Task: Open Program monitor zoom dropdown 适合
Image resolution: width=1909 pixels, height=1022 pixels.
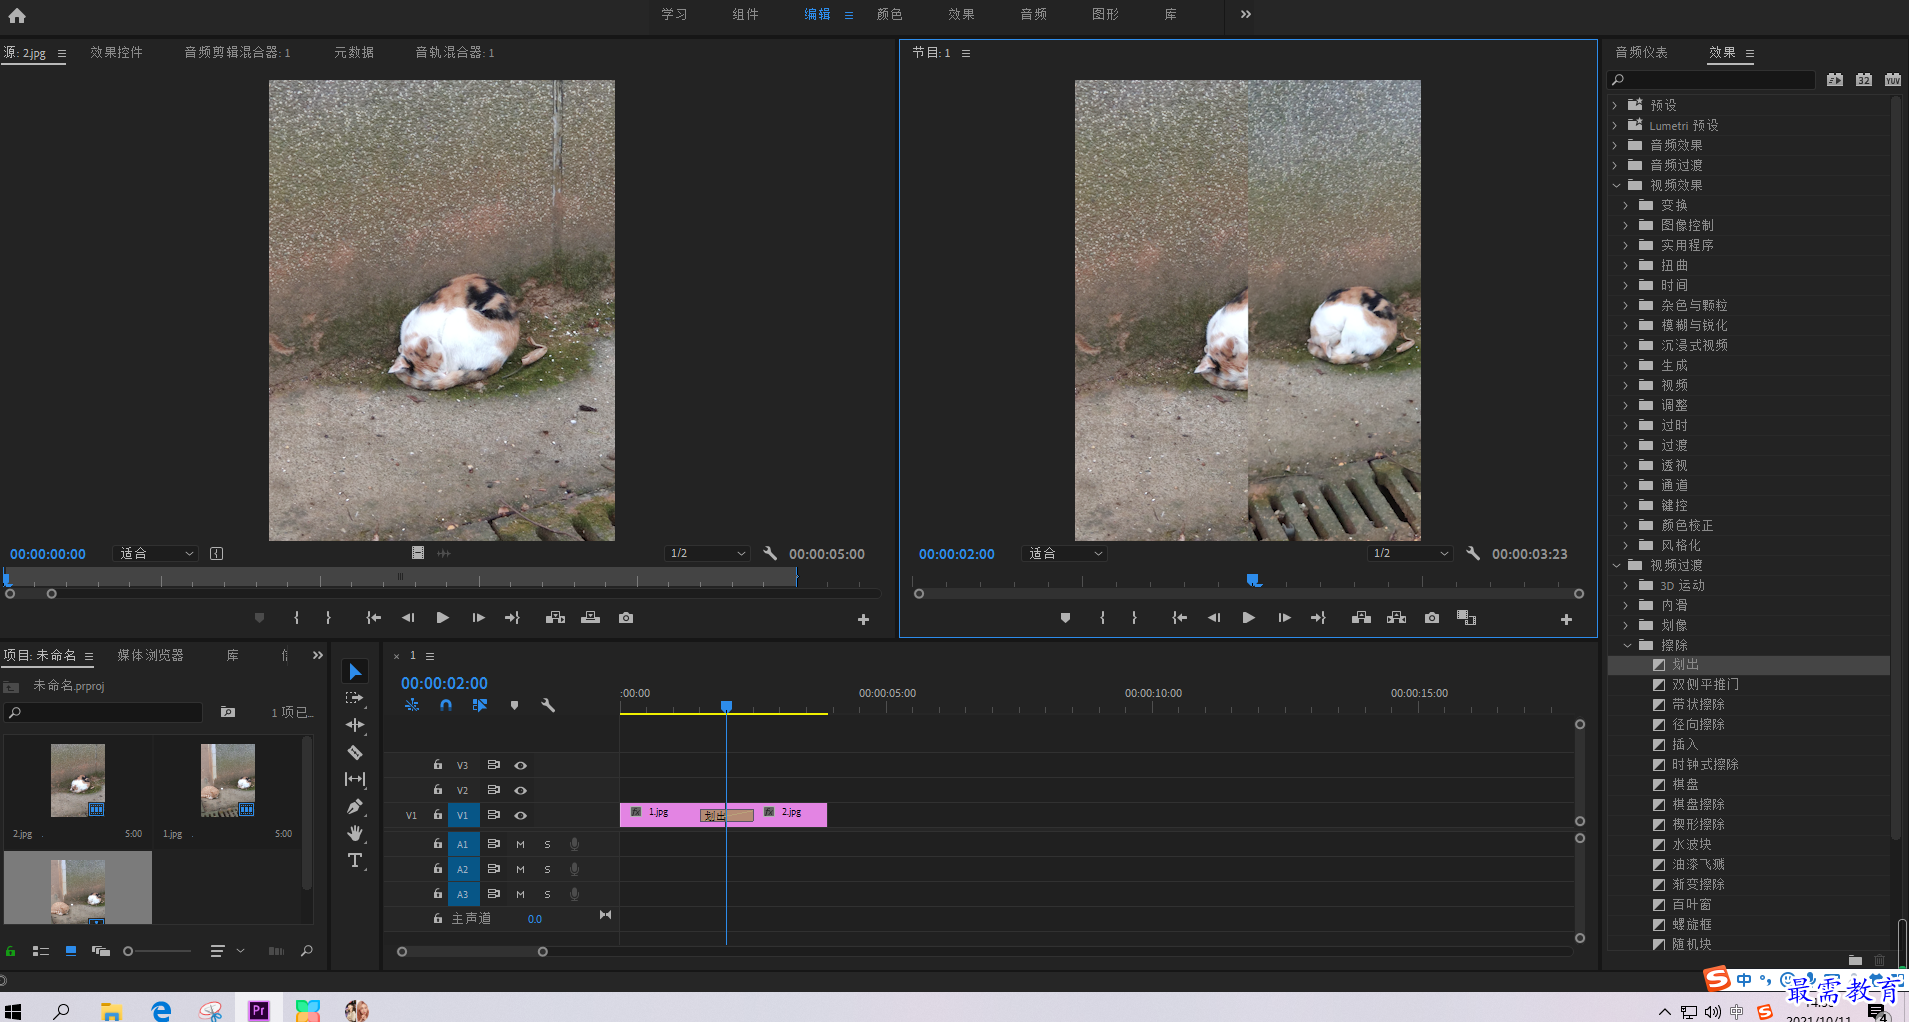Action: click(x=1064, y=553)
